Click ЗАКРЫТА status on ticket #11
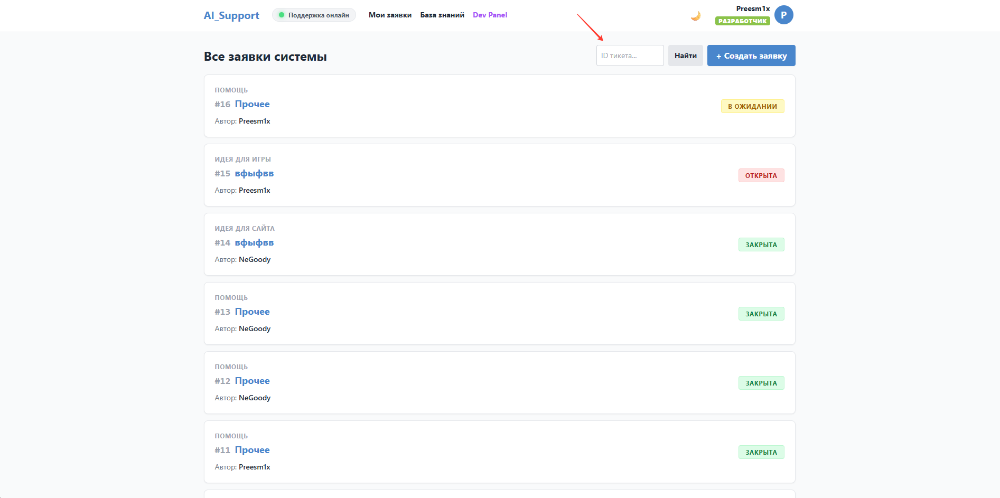Screen dimensions: 1000x498 click(x=761, y=452)
